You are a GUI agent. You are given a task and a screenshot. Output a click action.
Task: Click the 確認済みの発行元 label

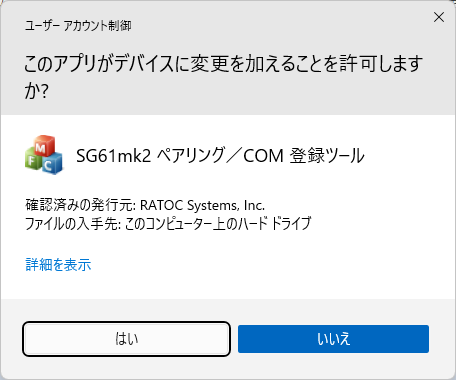pos(79,205)
